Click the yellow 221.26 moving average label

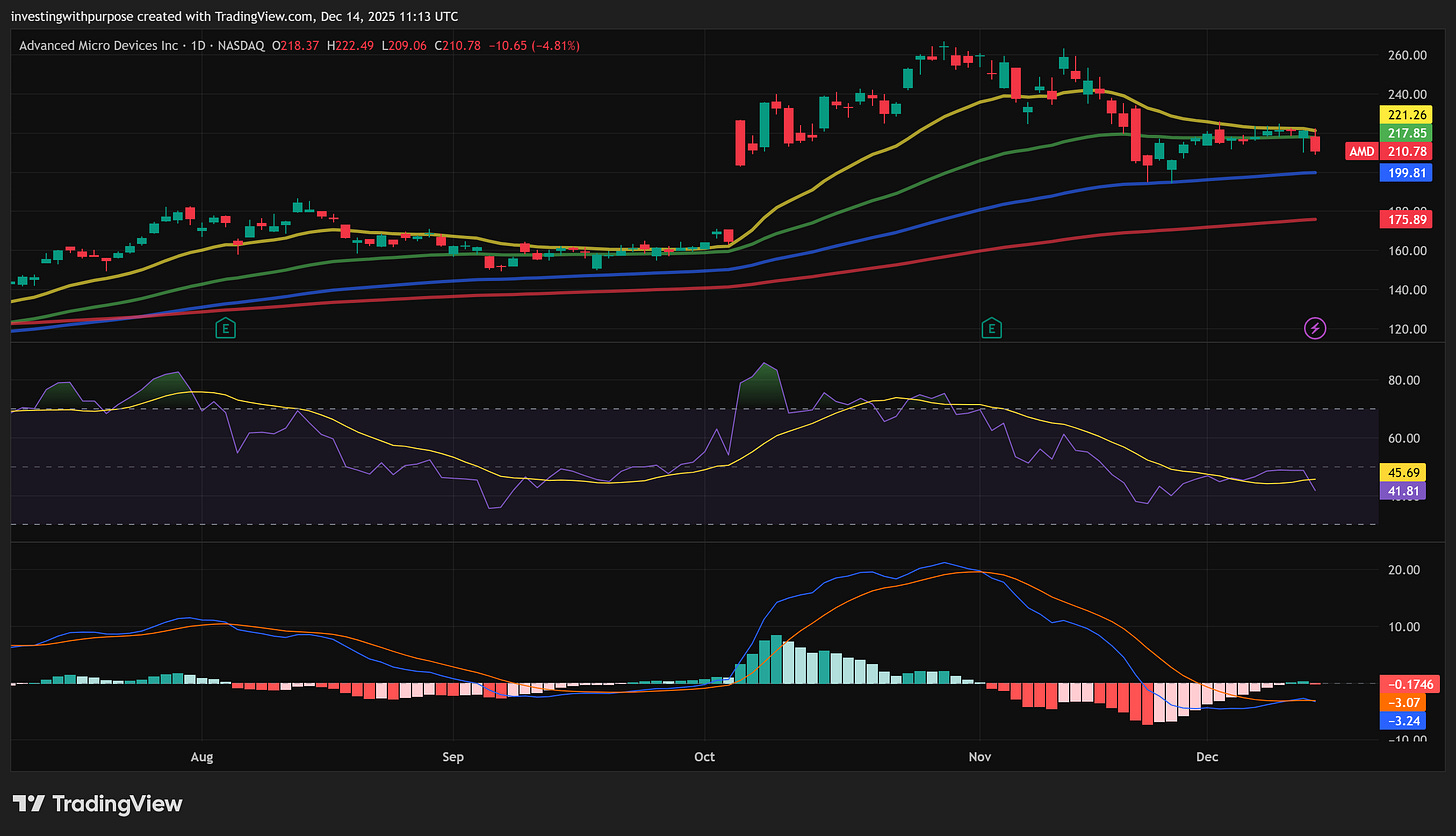pos(1405,114)
